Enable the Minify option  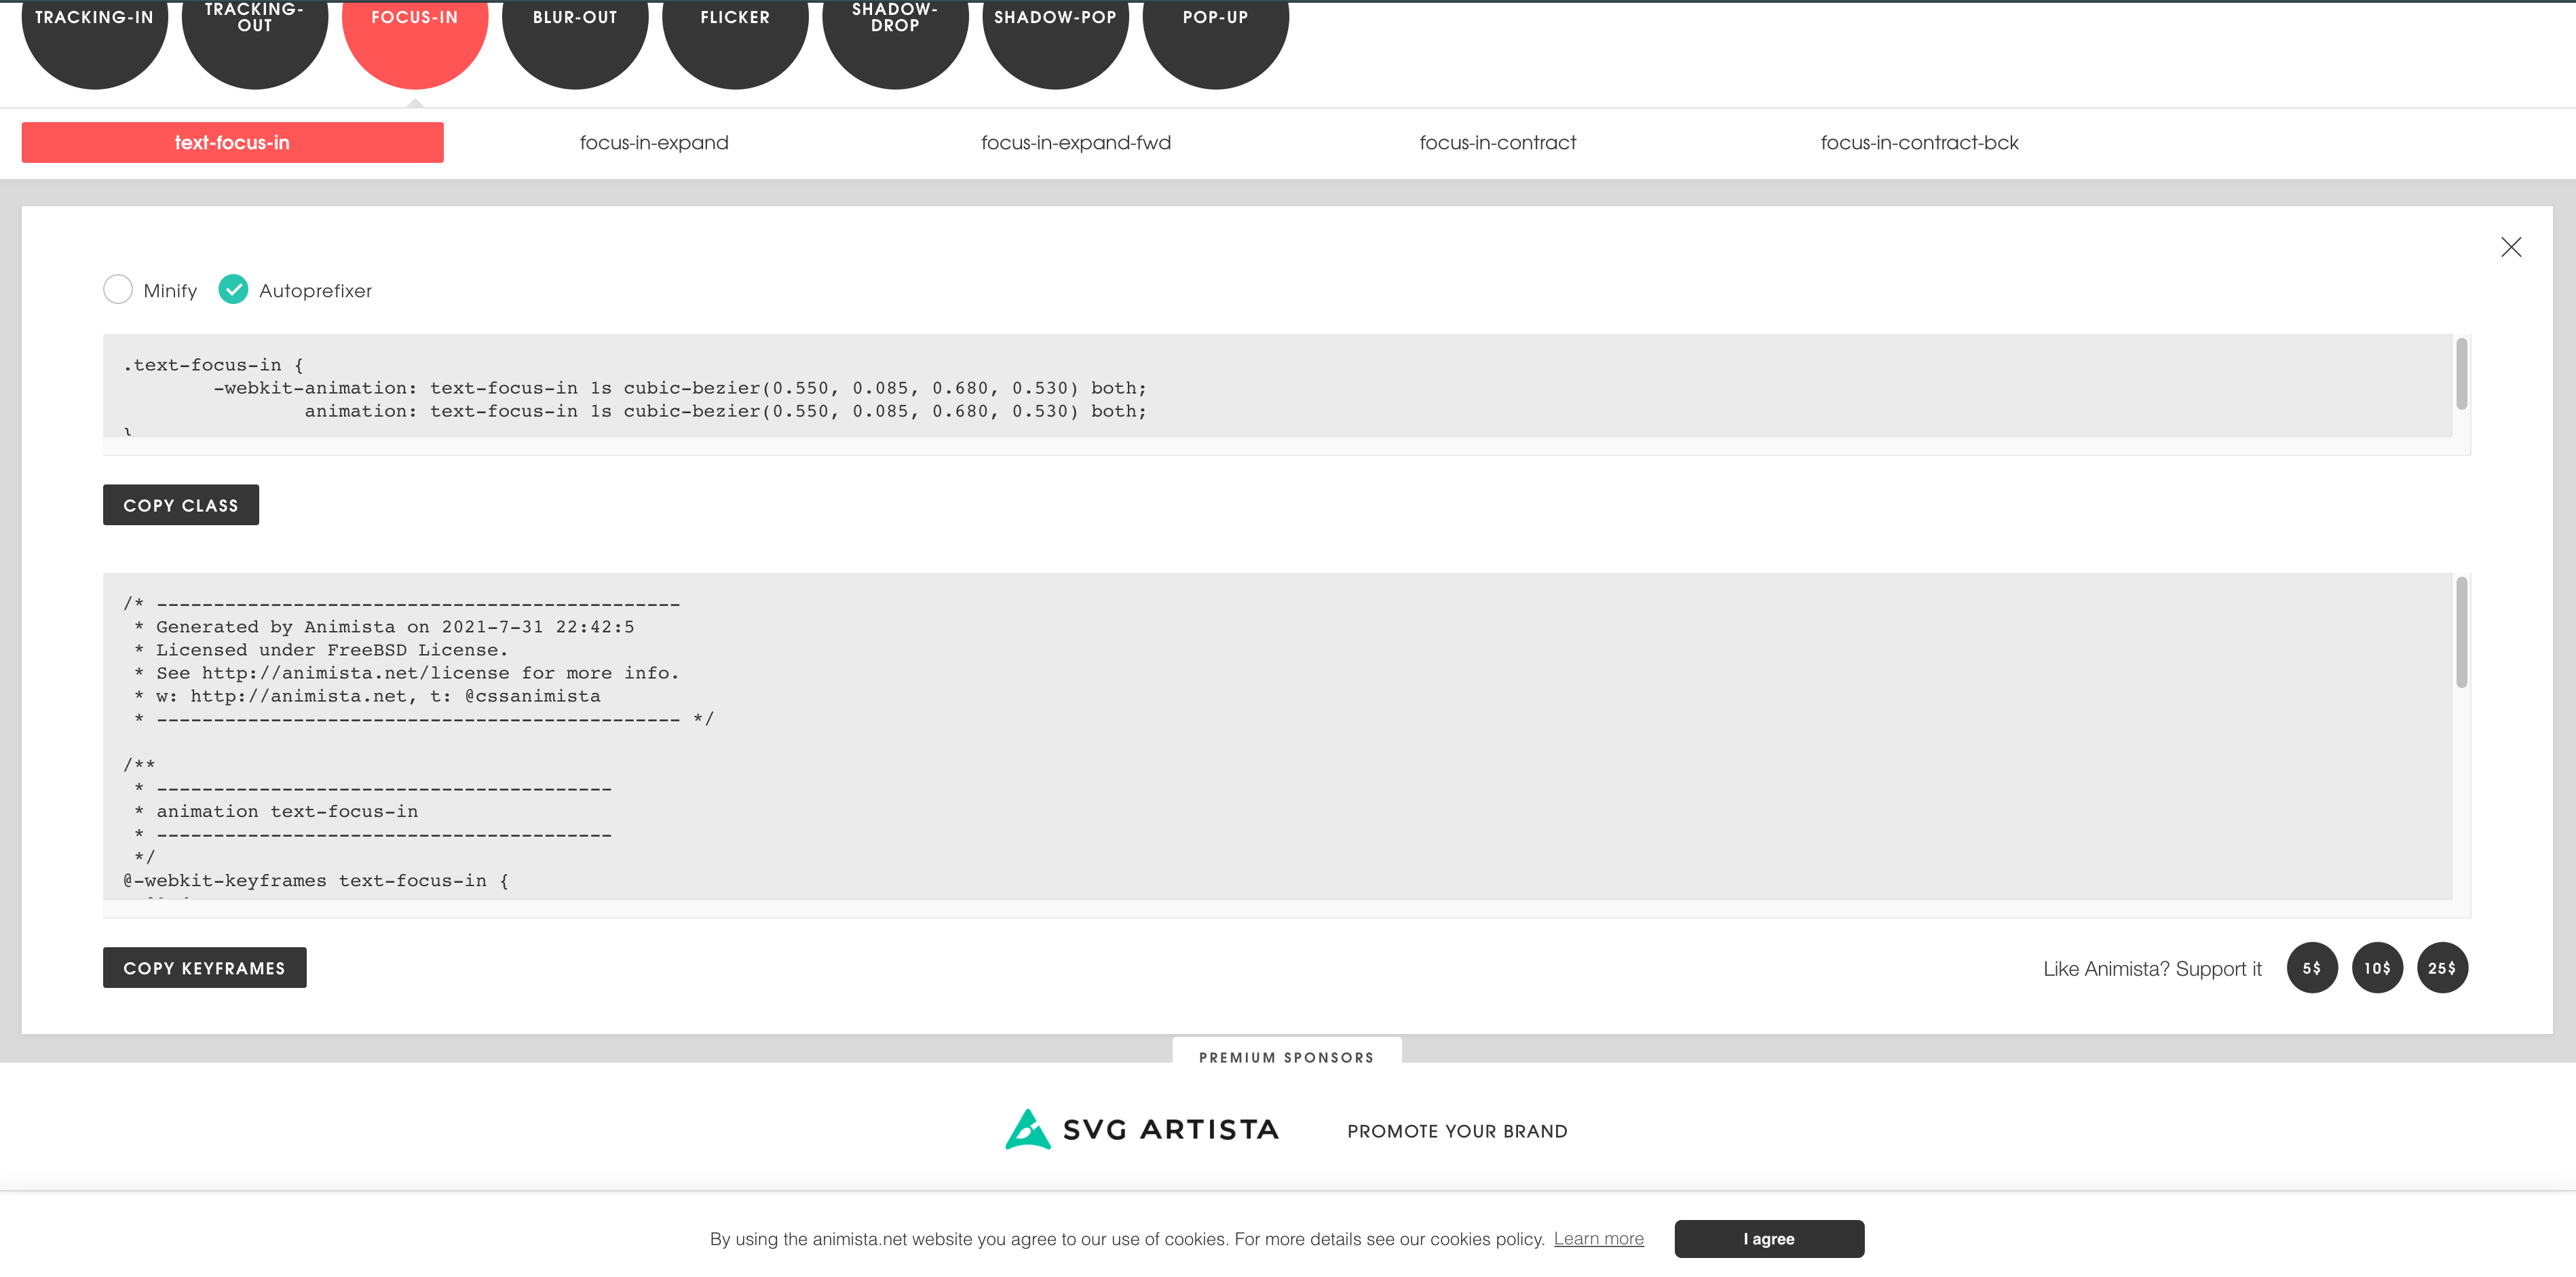click(x=118, y=290)
